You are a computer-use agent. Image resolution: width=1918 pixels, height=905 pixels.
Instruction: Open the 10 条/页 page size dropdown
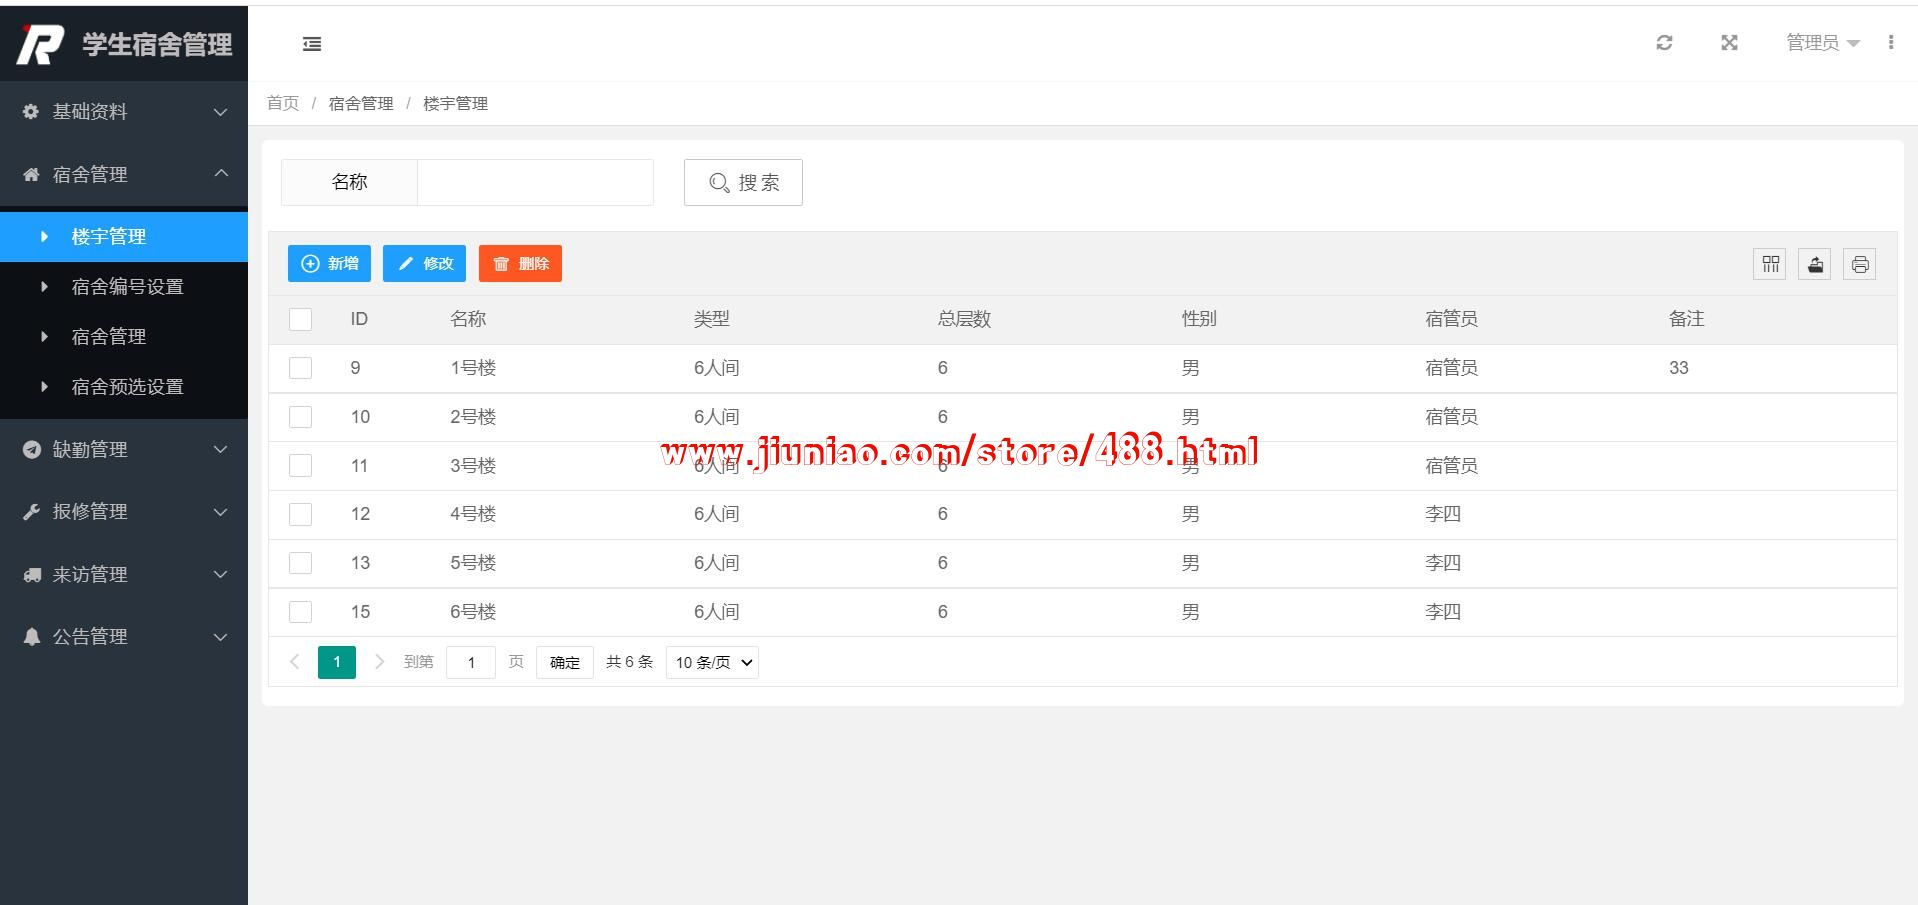pos(712,662)
